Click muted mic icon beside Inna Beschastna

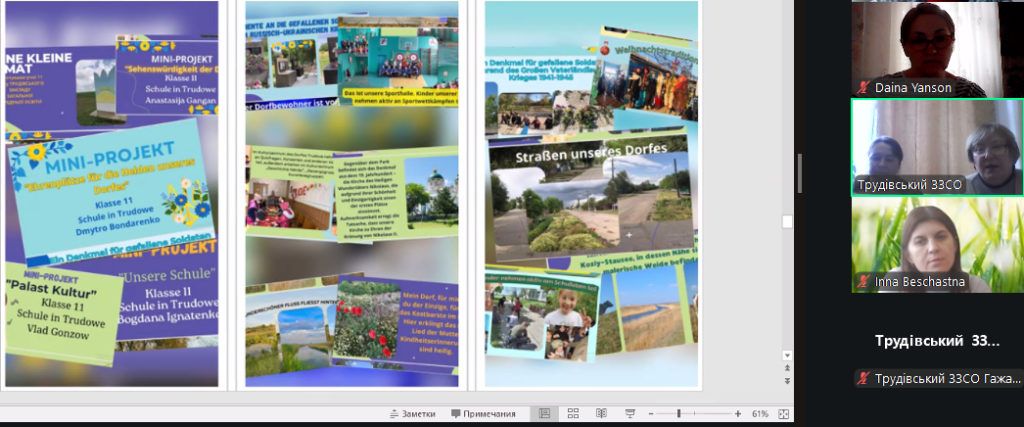coord(863,283)
